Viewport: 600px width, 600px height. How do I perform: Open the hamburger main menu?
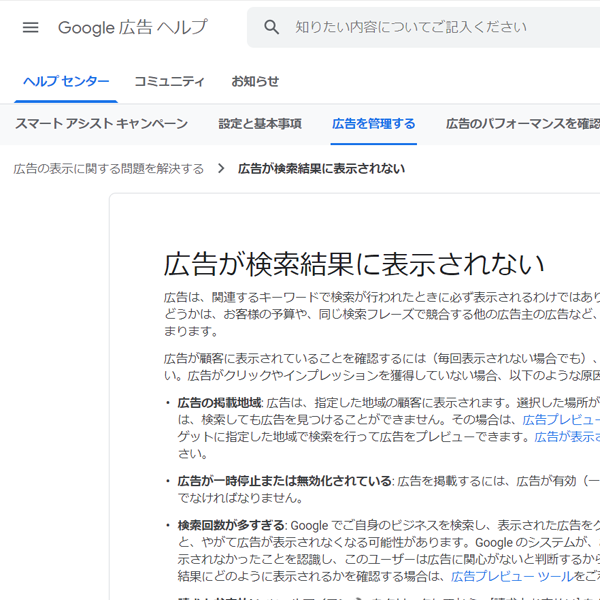coord(31,27)
